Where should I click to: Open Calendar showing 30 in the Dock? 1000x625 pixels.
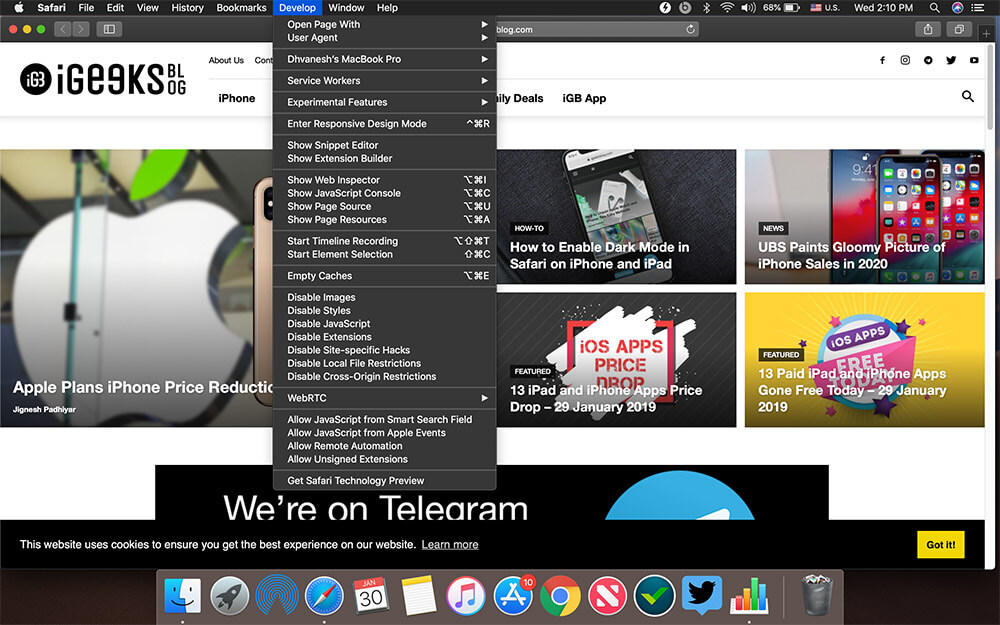tap(371, 594)
